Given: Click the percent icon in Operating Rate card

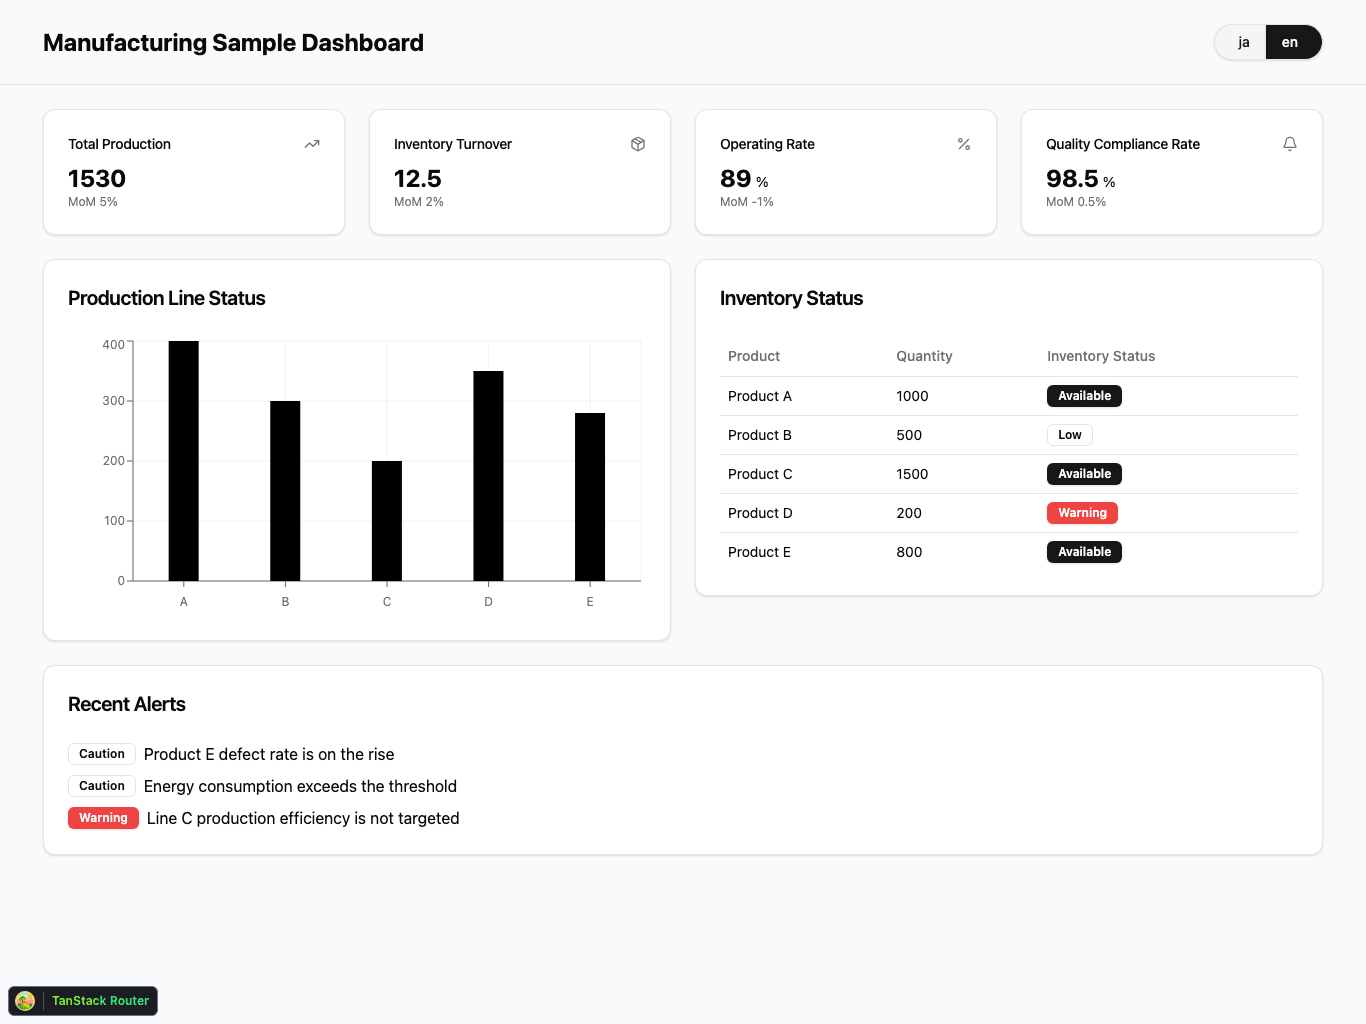Looking at the screenshot, I should coord(964,144).
